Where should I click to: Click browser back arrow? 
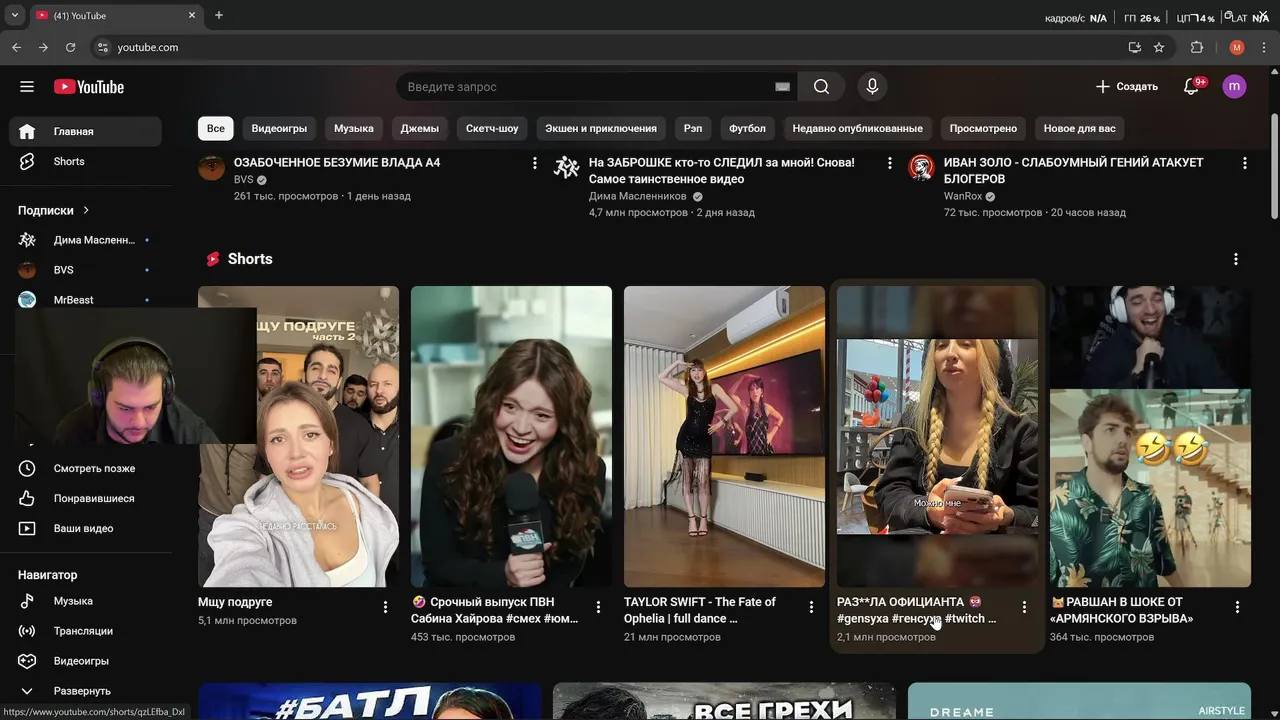pos(16,47)
